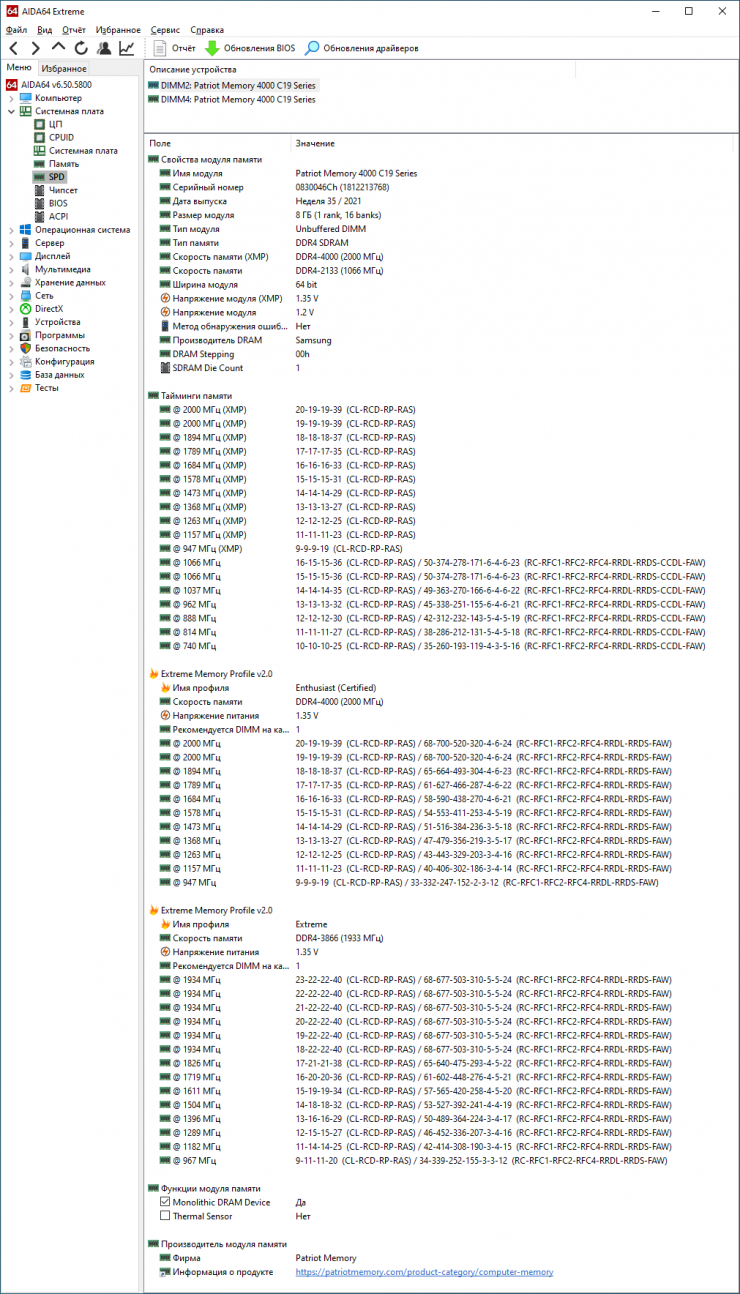Expand the Дисплей tree node
This screenshot has height=1294, width=740.
point(12,256)
